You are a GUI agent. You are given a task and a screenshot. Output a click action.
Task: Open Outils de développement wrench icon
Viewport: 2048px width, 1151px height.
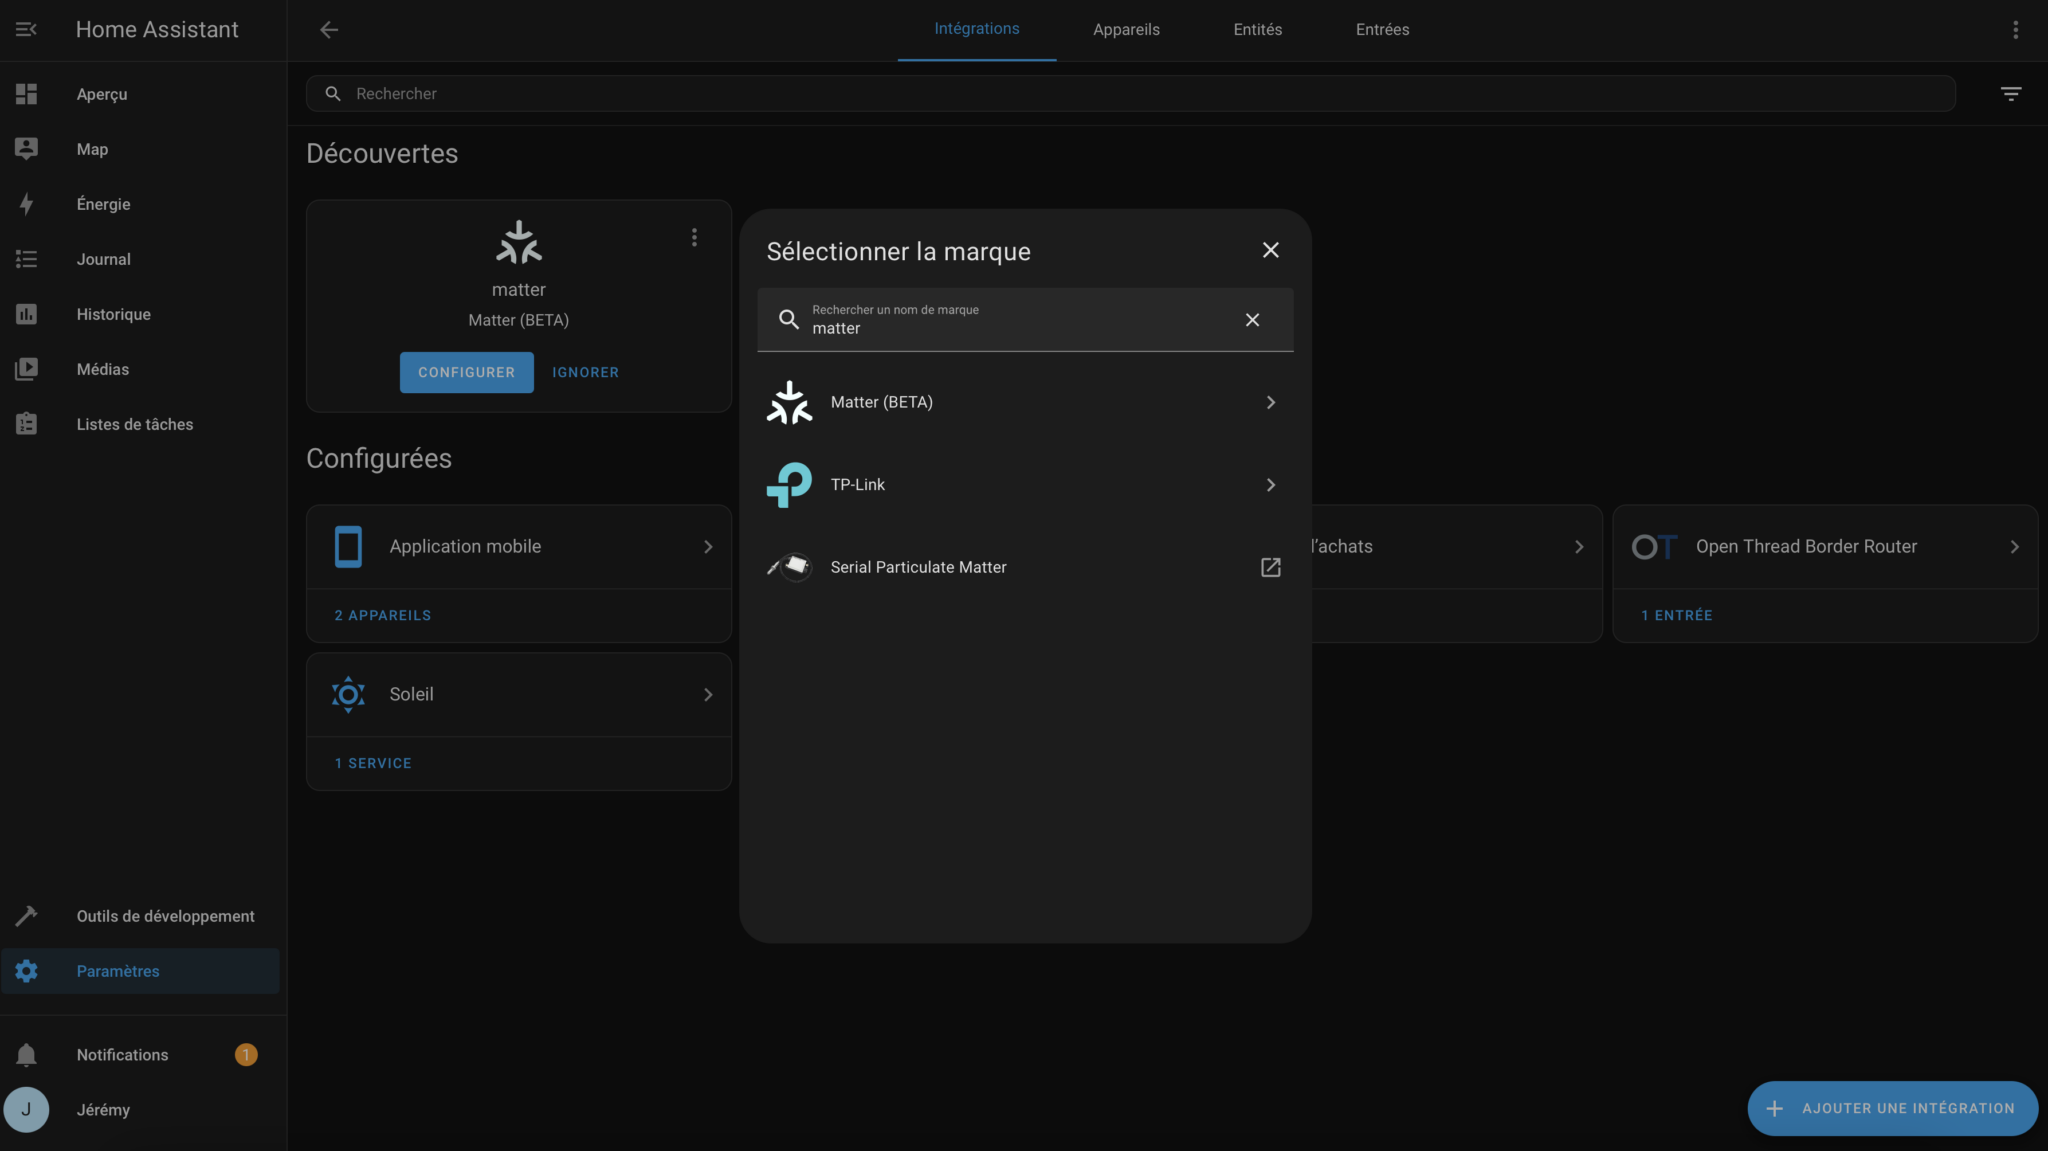[26, 915]
